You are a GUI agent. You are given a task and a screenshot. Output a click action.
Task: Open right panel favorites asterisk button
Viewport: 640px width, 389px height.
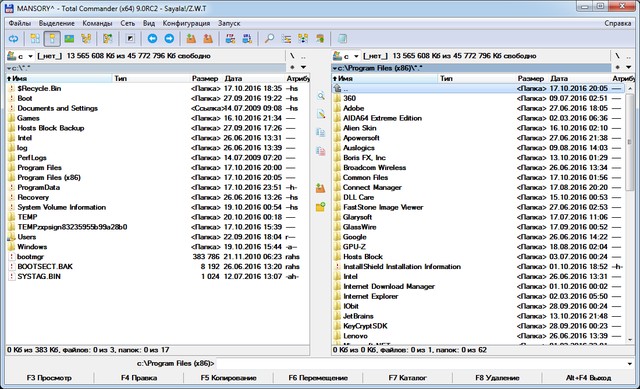point(617,67)
